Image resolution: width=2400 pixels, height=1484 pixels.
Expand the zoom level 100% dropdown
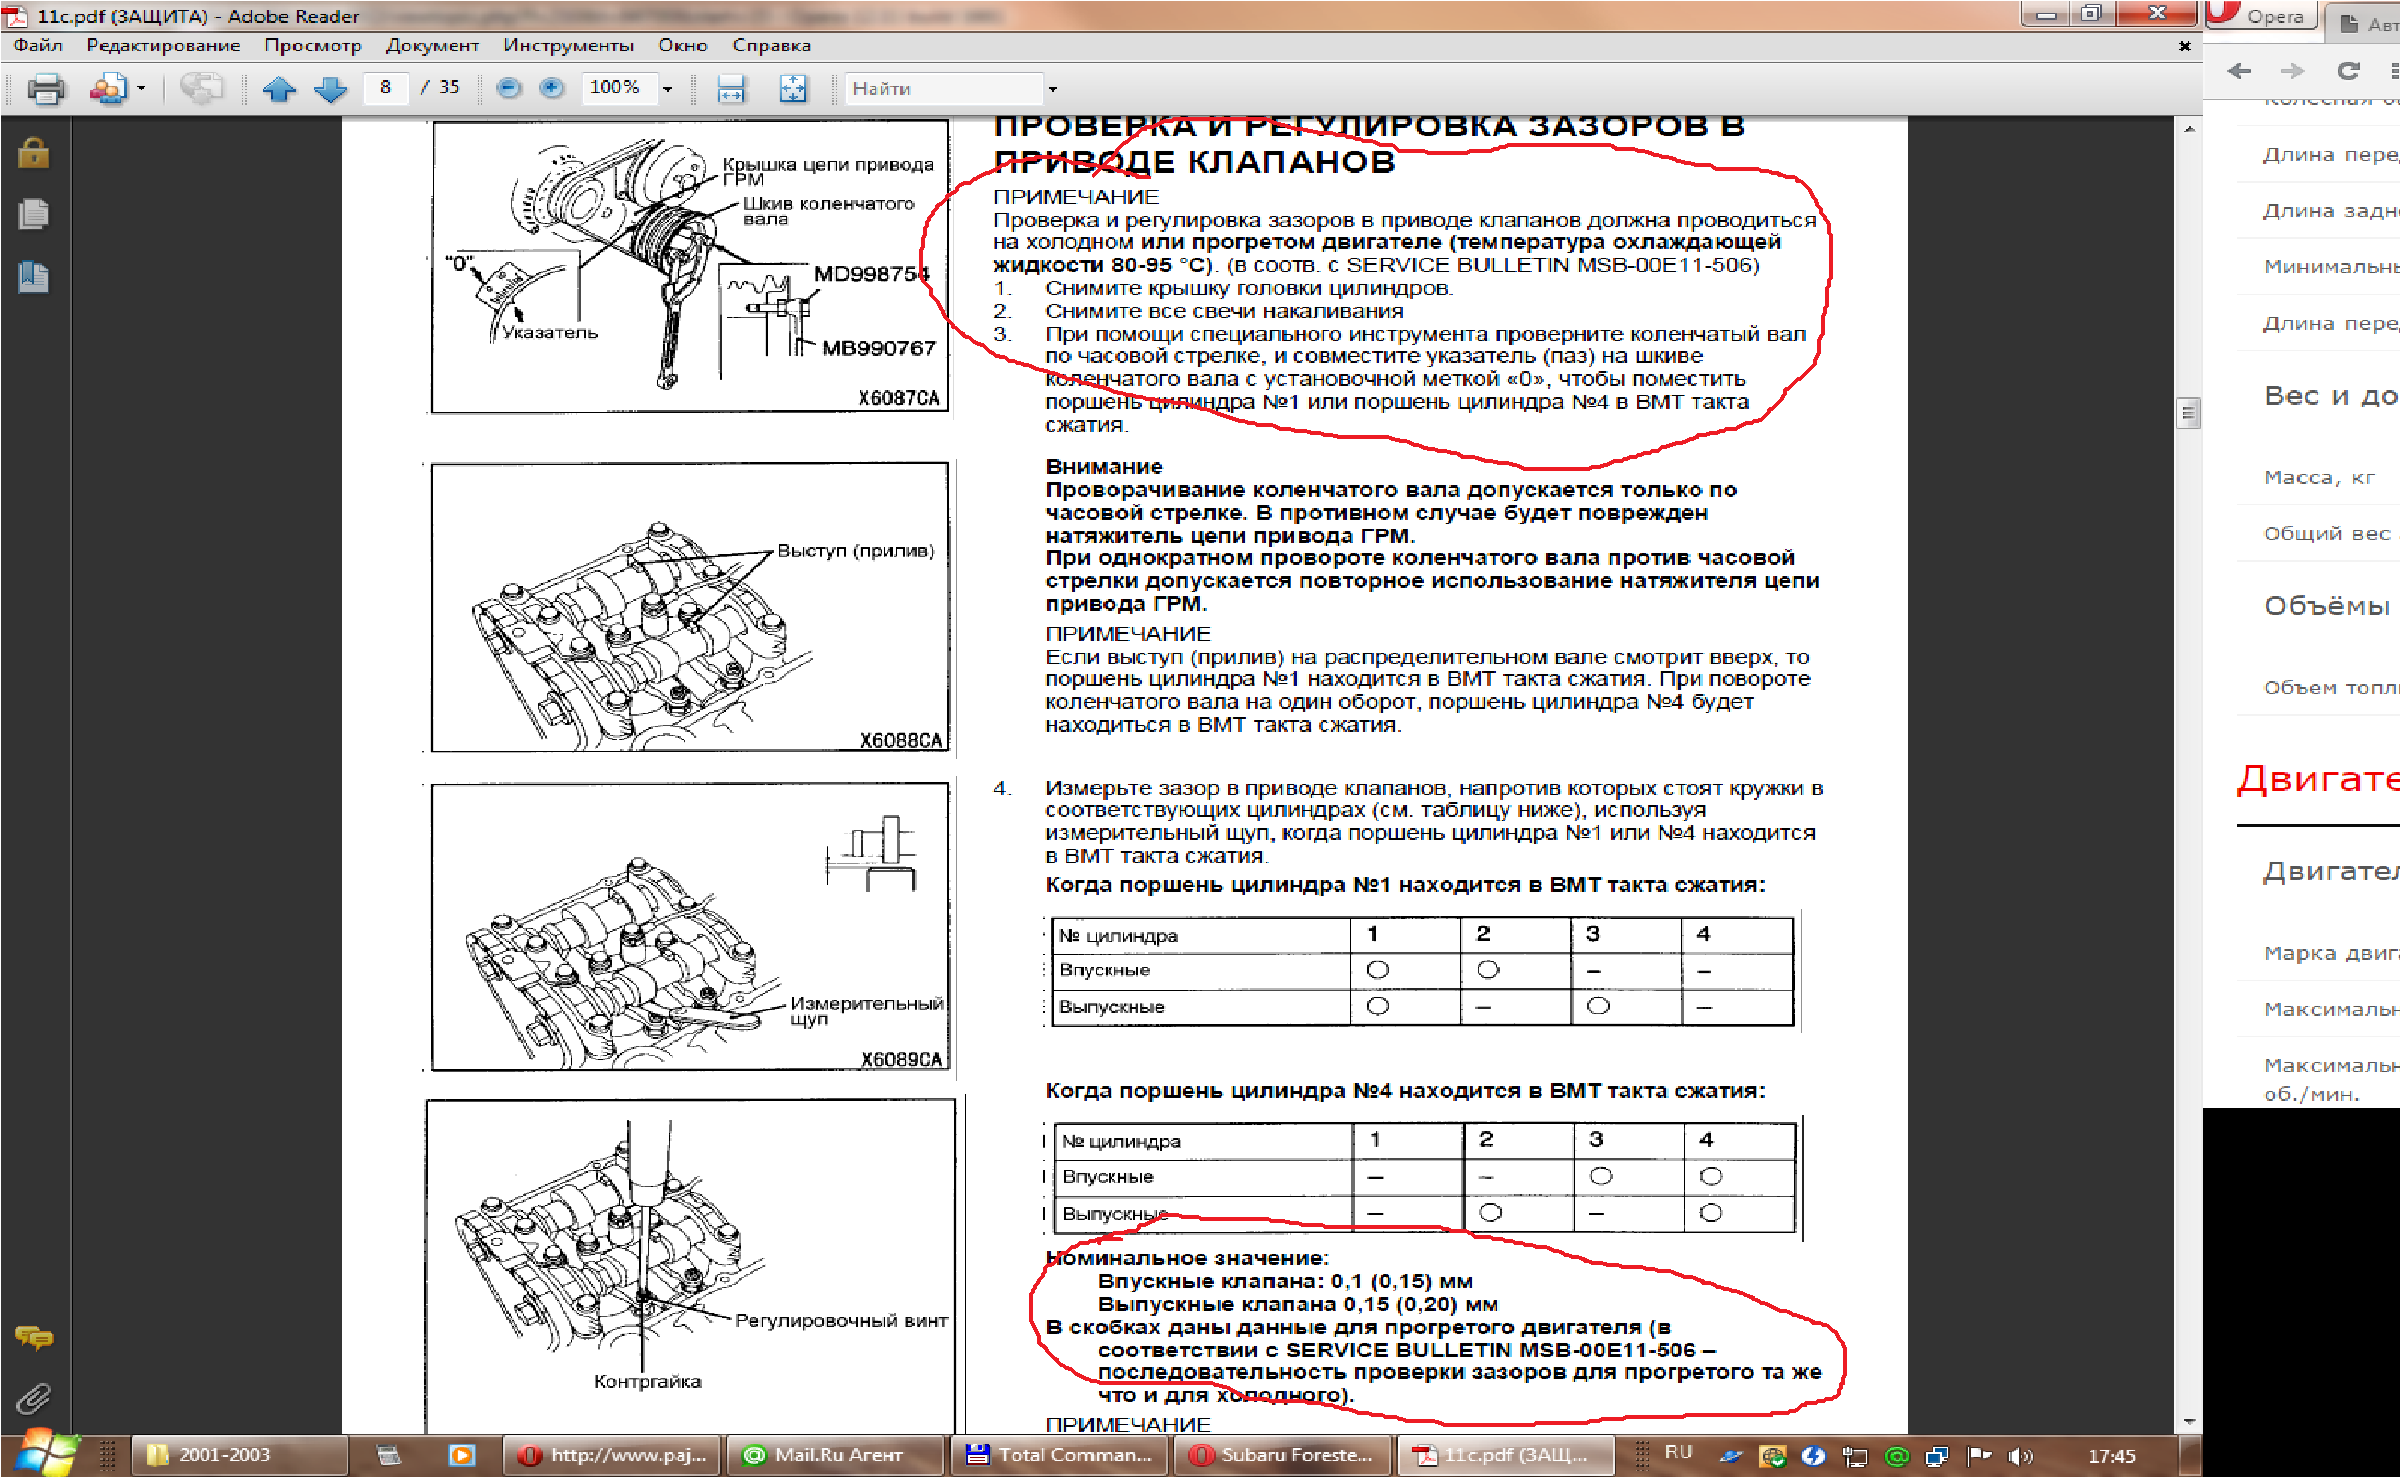(667, 89)
